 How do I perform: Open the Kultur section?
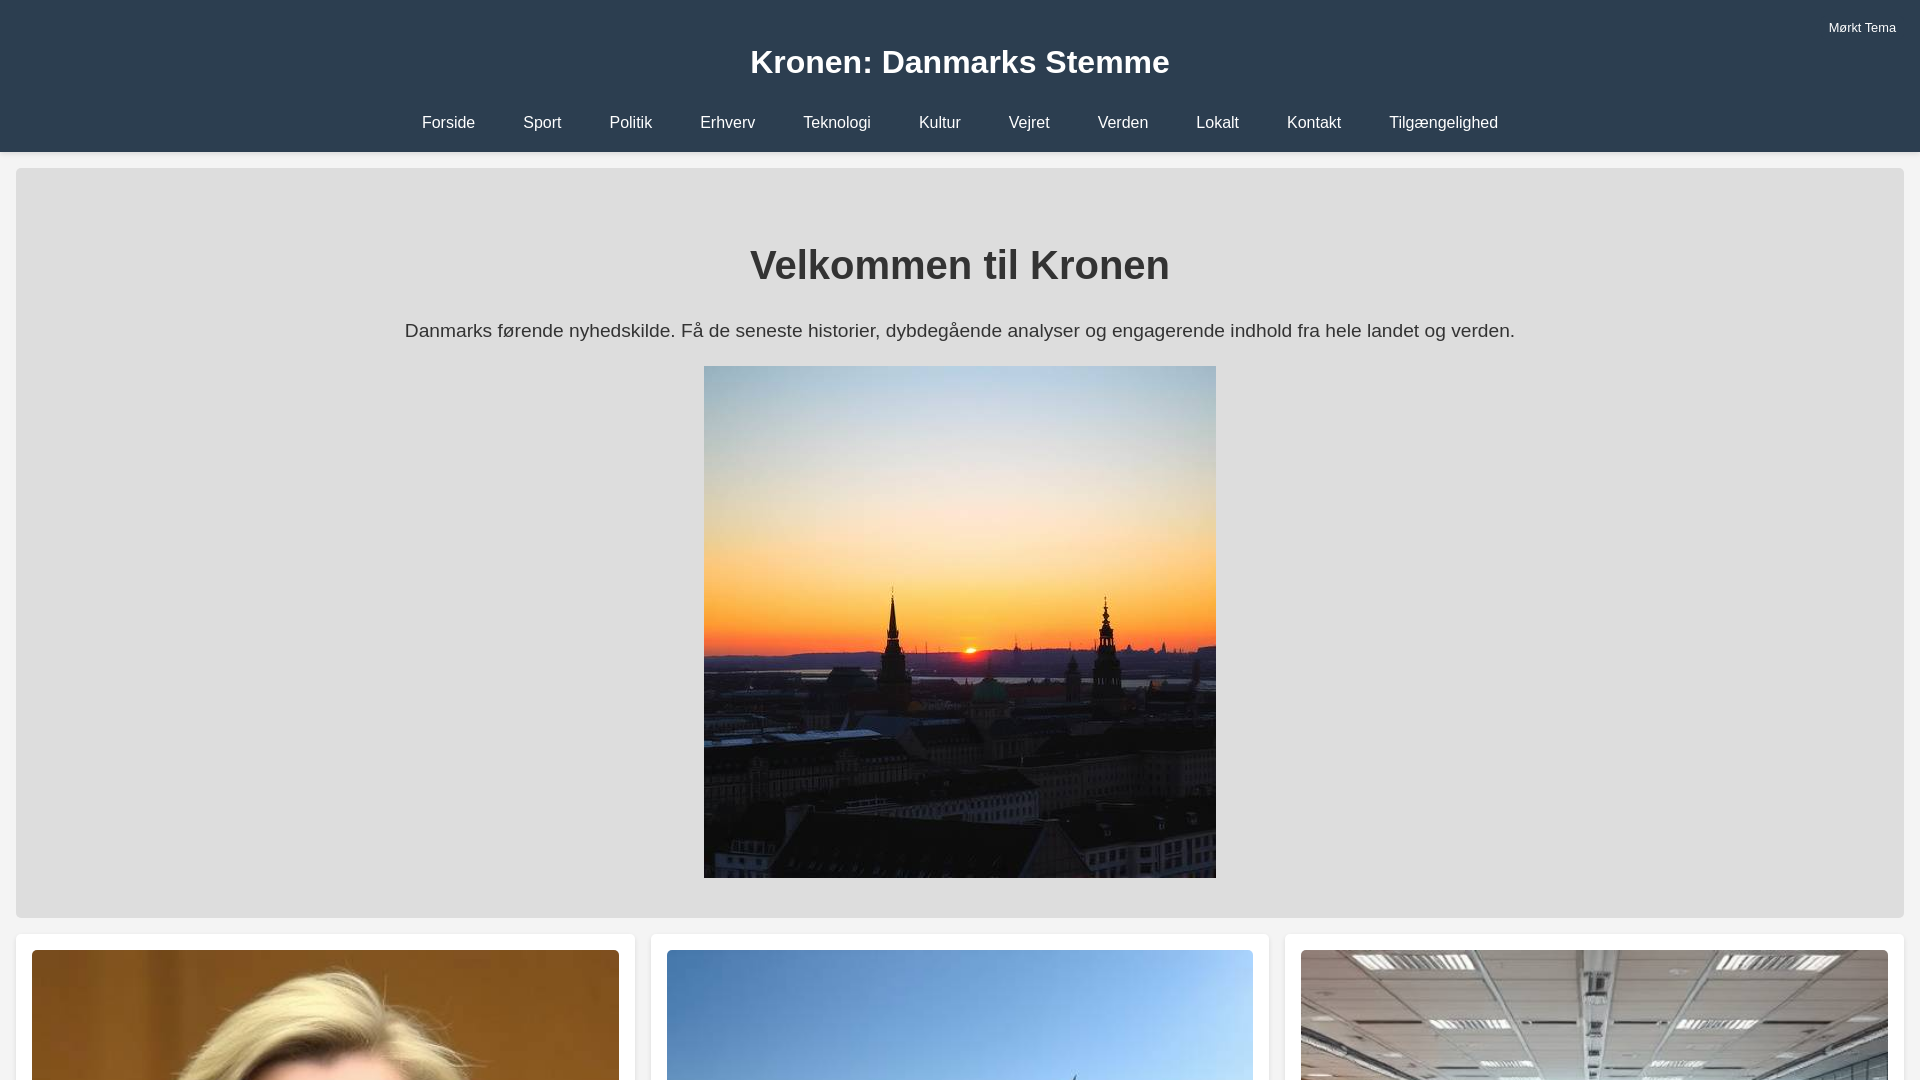pyautogui.click(x=939, y=123)
